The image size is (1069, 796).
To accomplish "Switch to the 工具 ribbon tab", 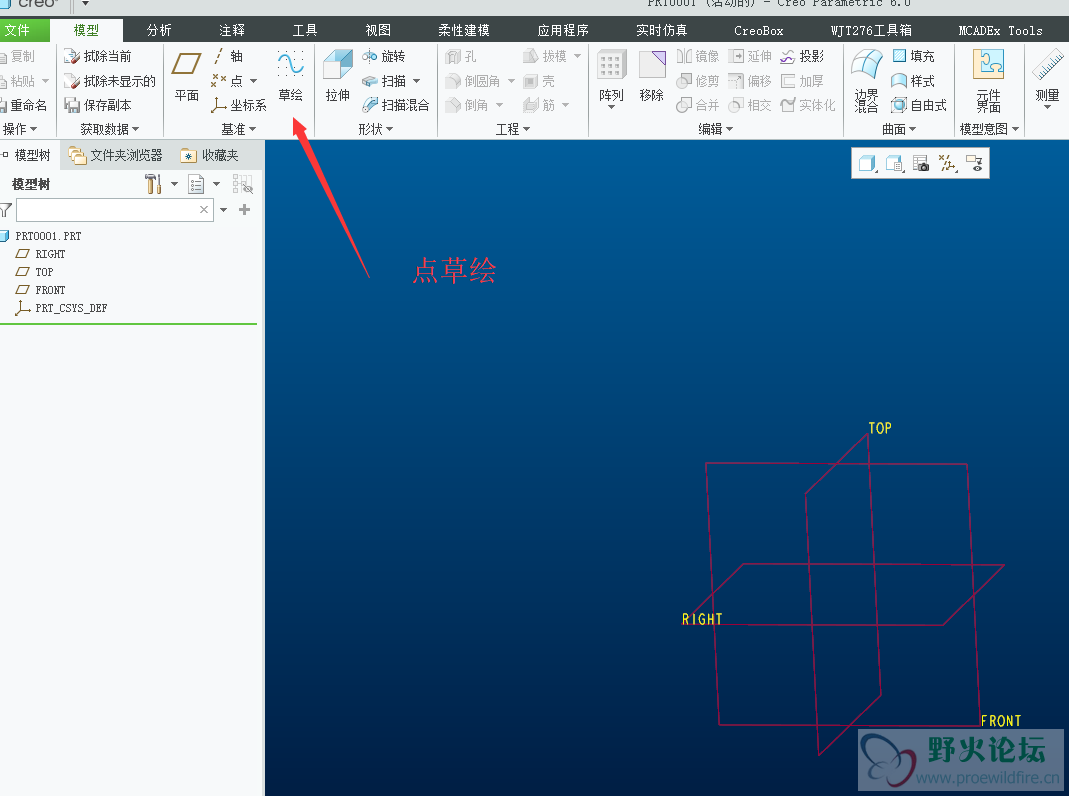I will (305, 30).
